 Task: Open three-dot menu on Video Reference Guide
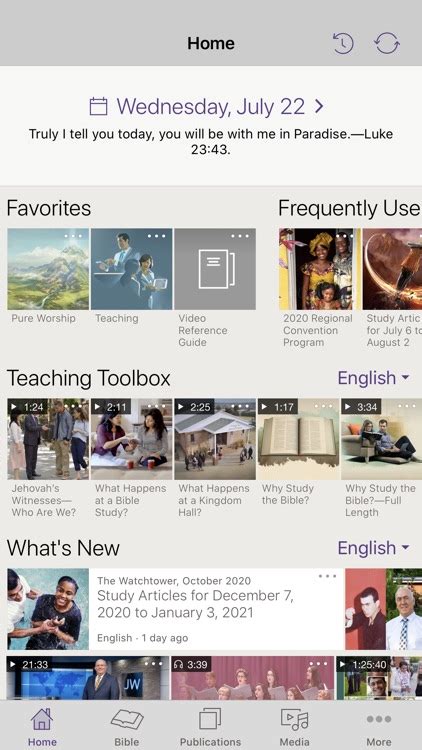point(240,236)
